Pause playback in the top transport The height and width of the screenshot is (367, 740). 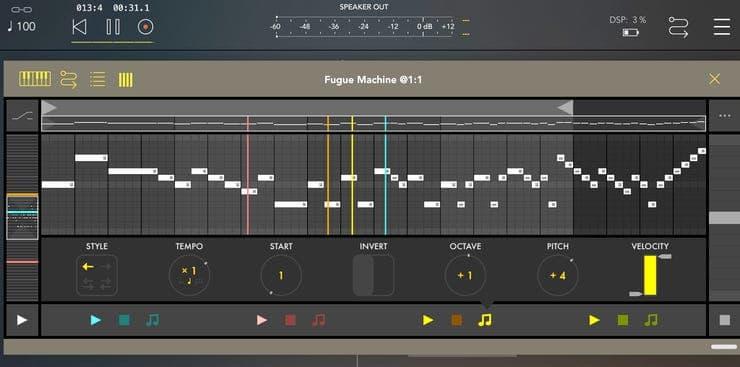(113, 27)
